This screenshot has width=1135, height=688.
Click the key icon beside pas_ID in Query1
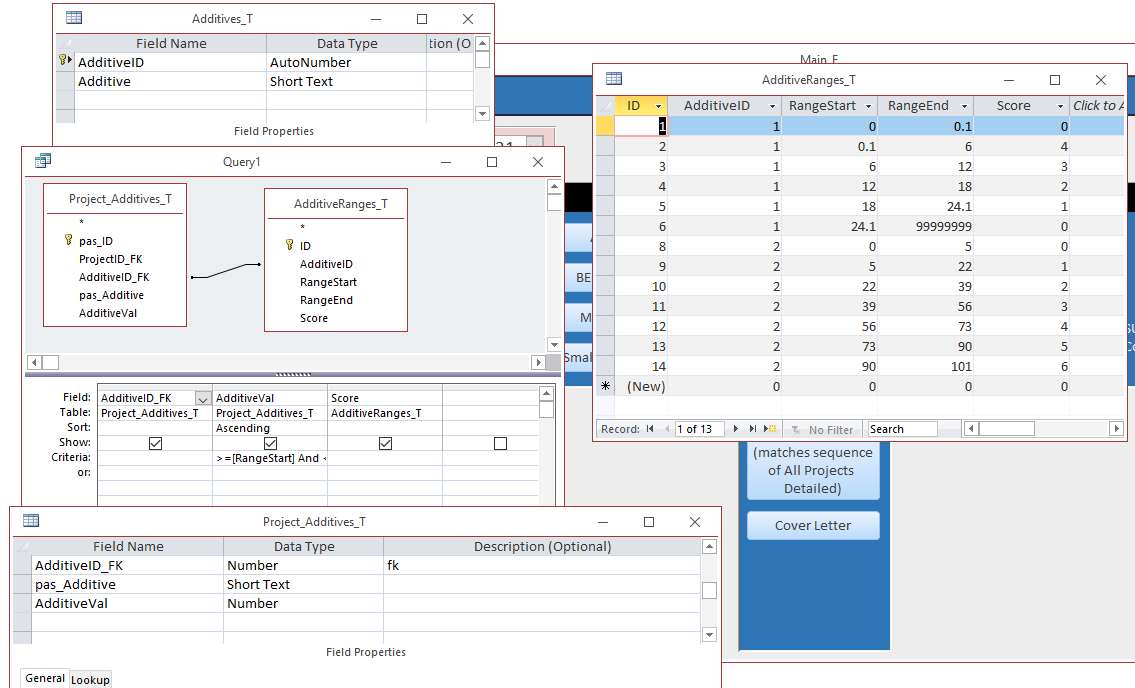coord(69,239)
